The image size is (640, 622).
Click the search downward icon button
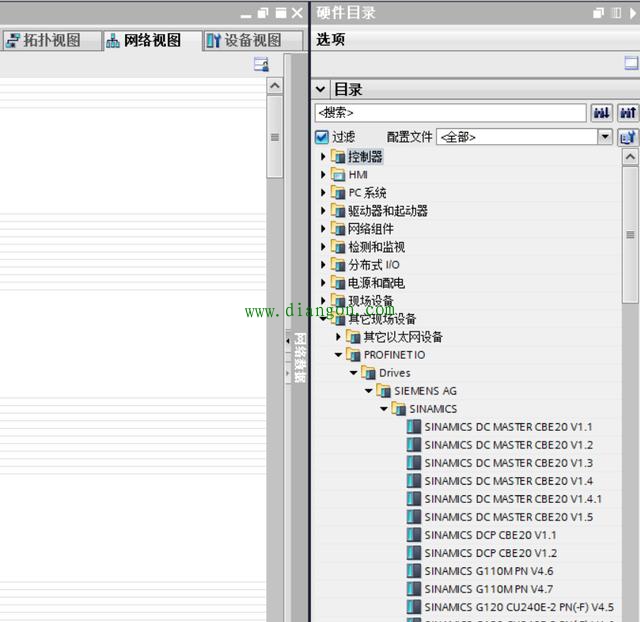[602, 113]
